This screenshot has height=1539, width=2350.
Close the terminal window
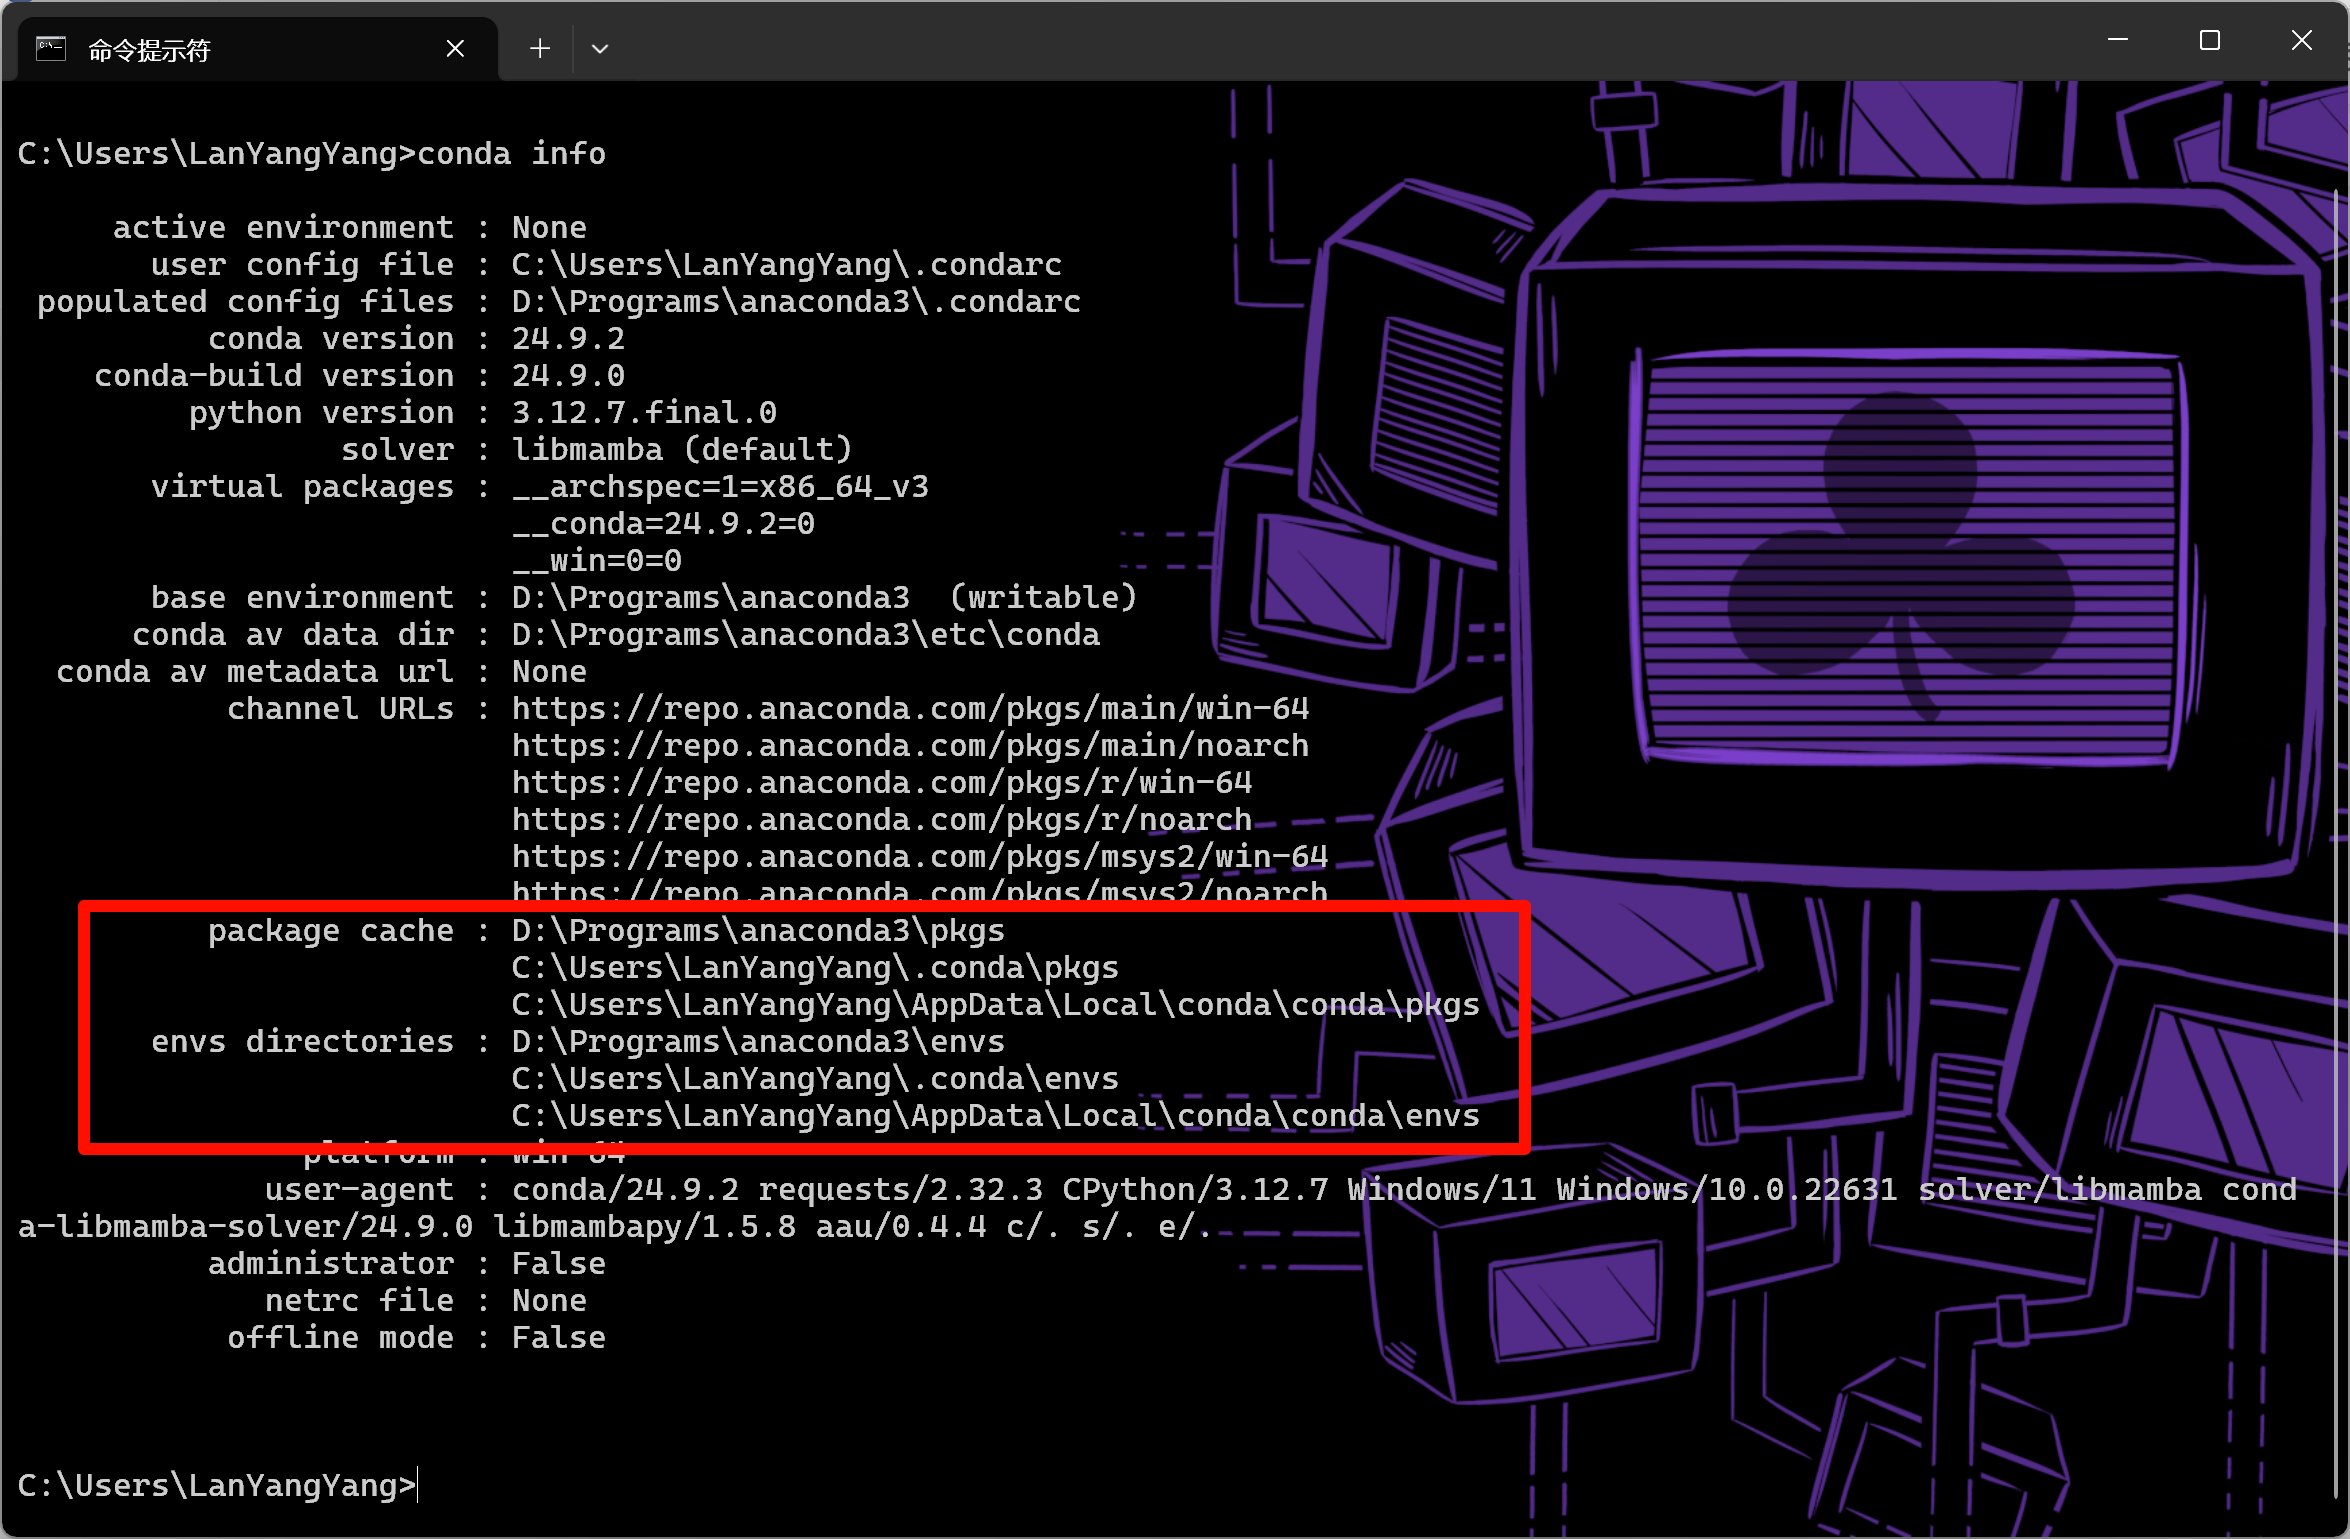[x=2301, y=40]
